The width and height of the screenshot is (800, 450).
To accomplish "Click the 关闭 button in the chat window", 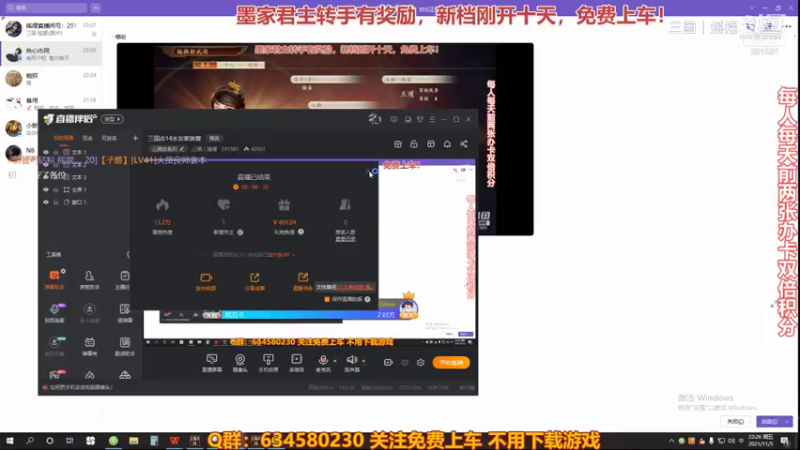I will [x=736, y=422].
